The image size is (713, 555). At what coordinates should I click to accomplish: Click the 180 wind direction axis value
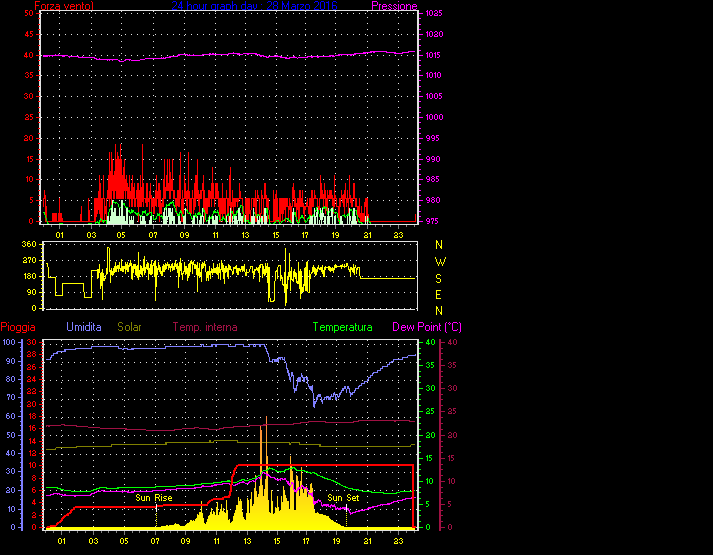pyautogui.click(x=29, y=276)
